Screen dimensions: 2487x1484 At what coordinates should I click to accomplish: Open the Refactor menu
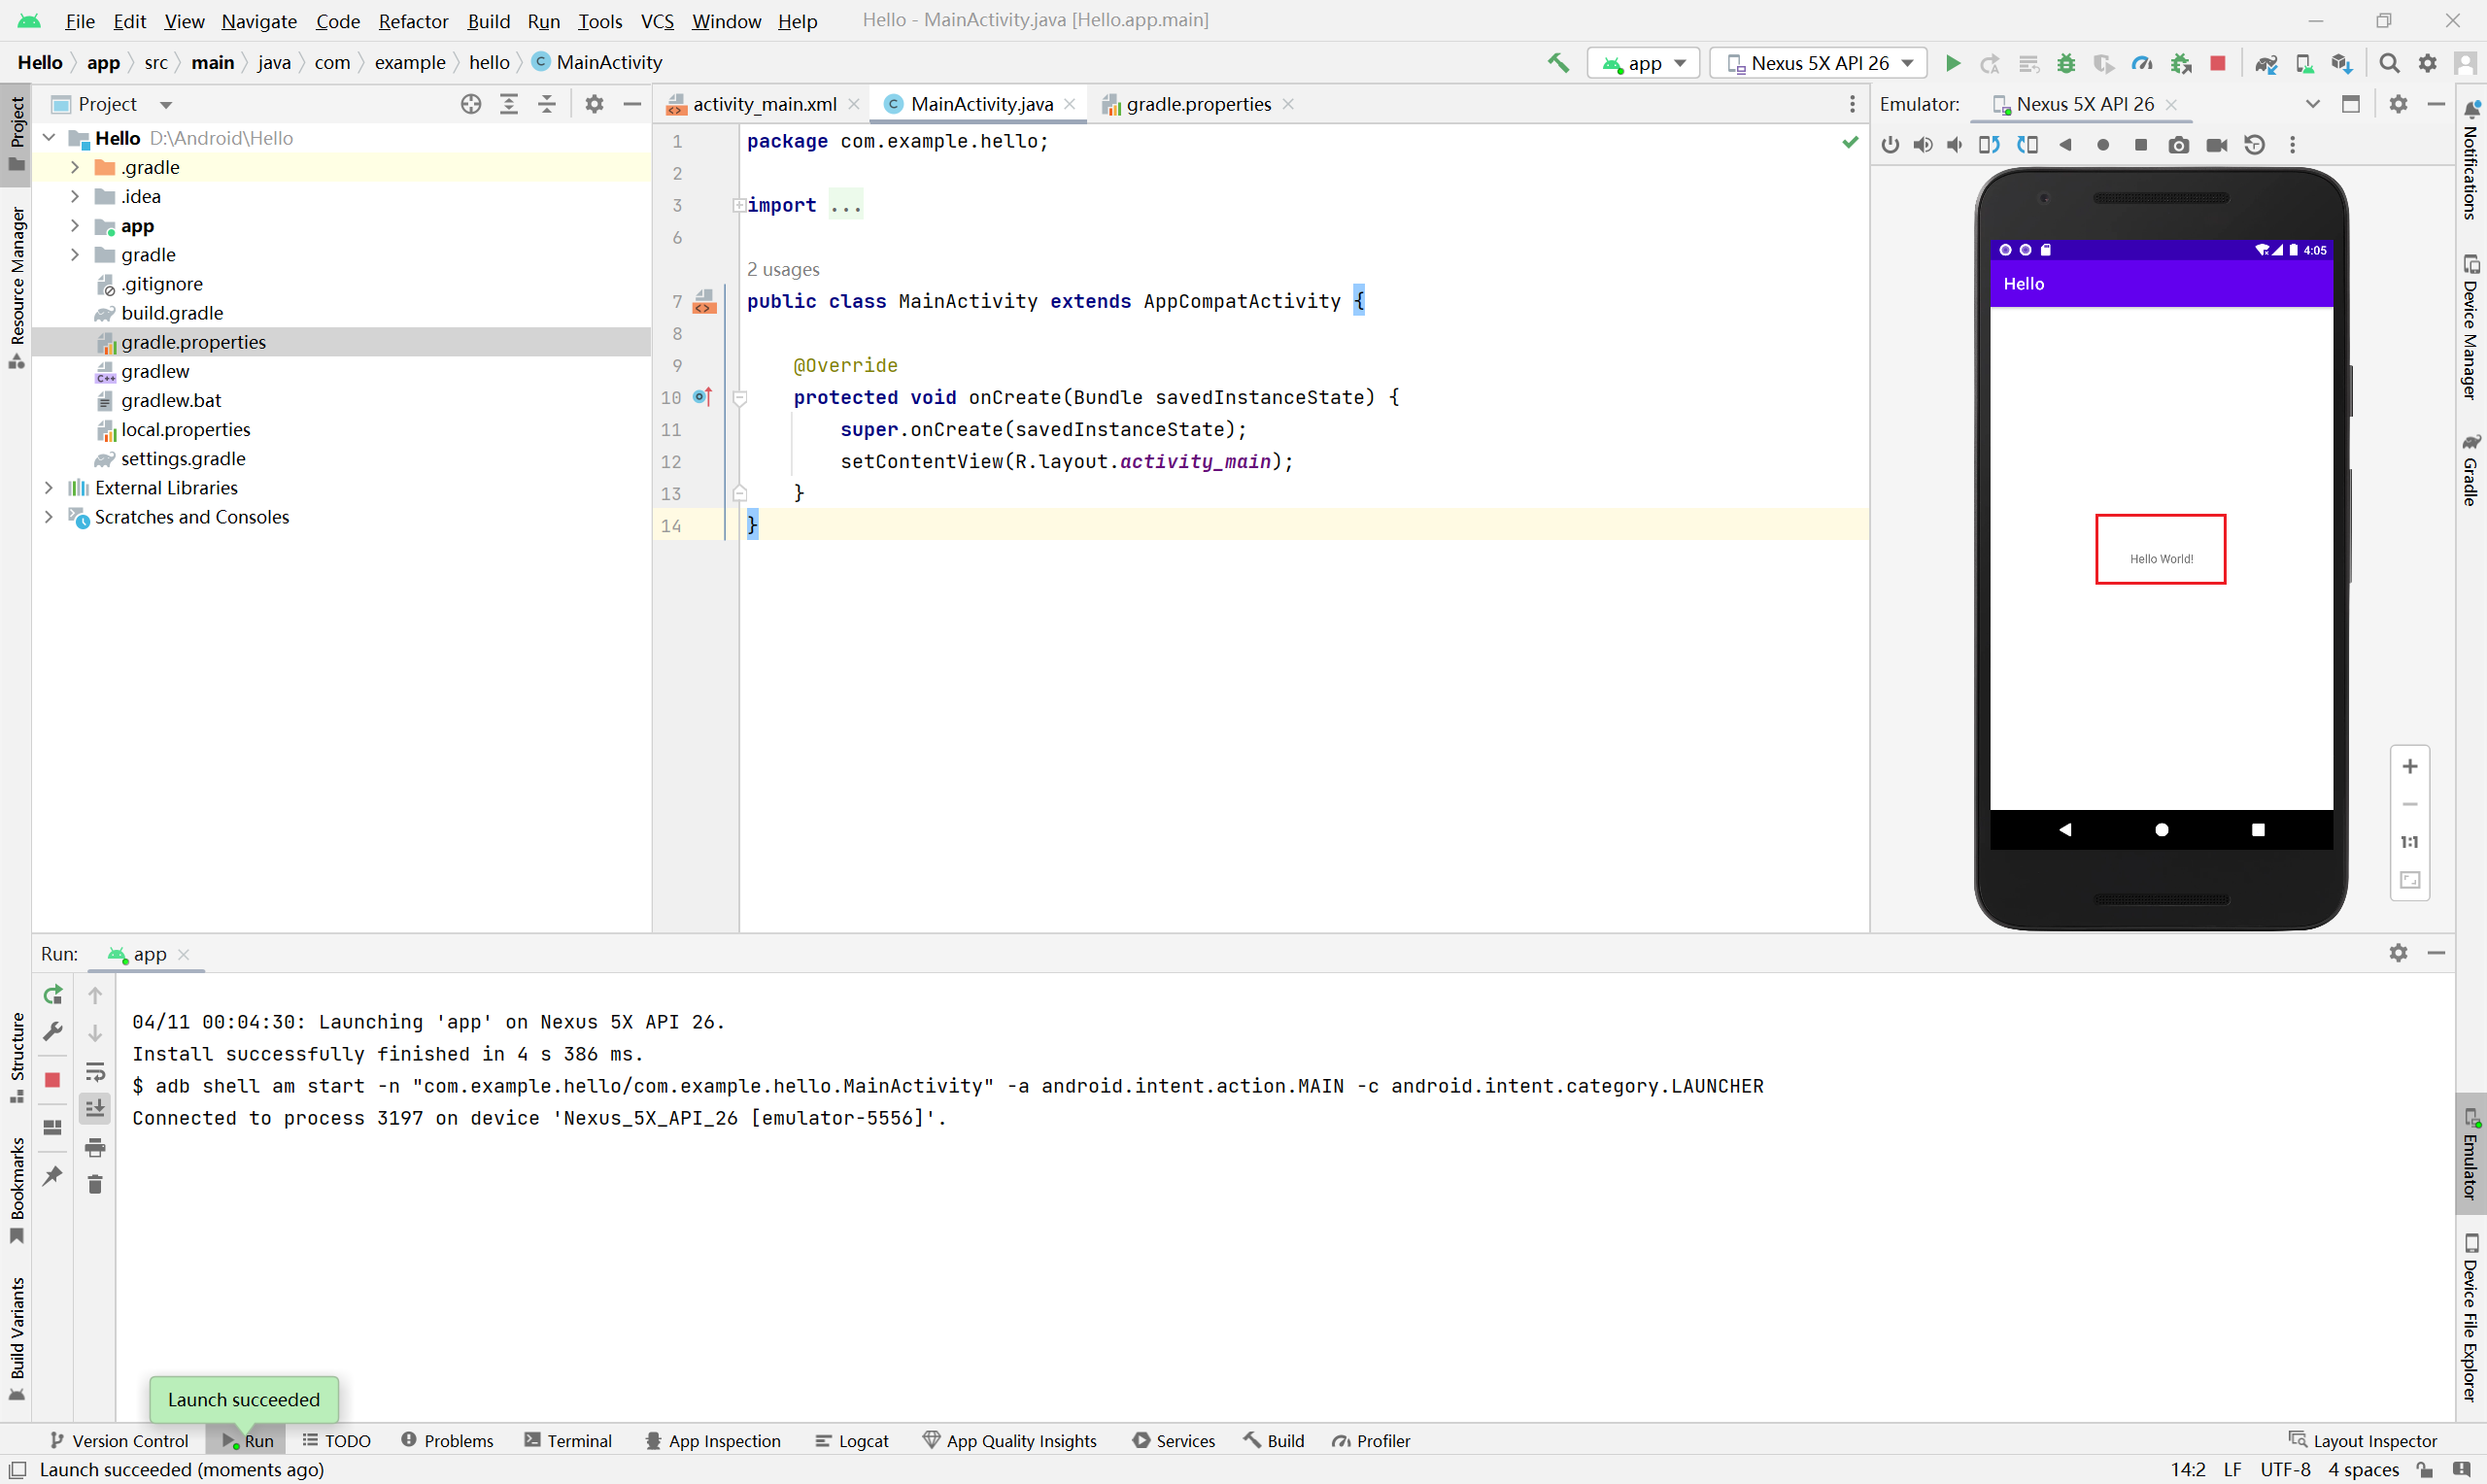(413, 21)
